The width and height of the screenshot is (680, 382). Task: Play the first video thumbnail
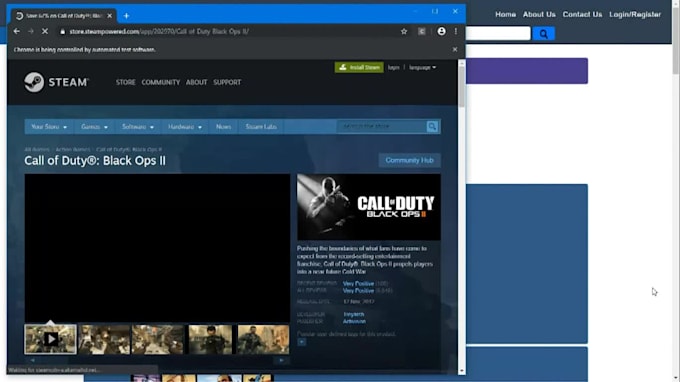tap(50, 339)
